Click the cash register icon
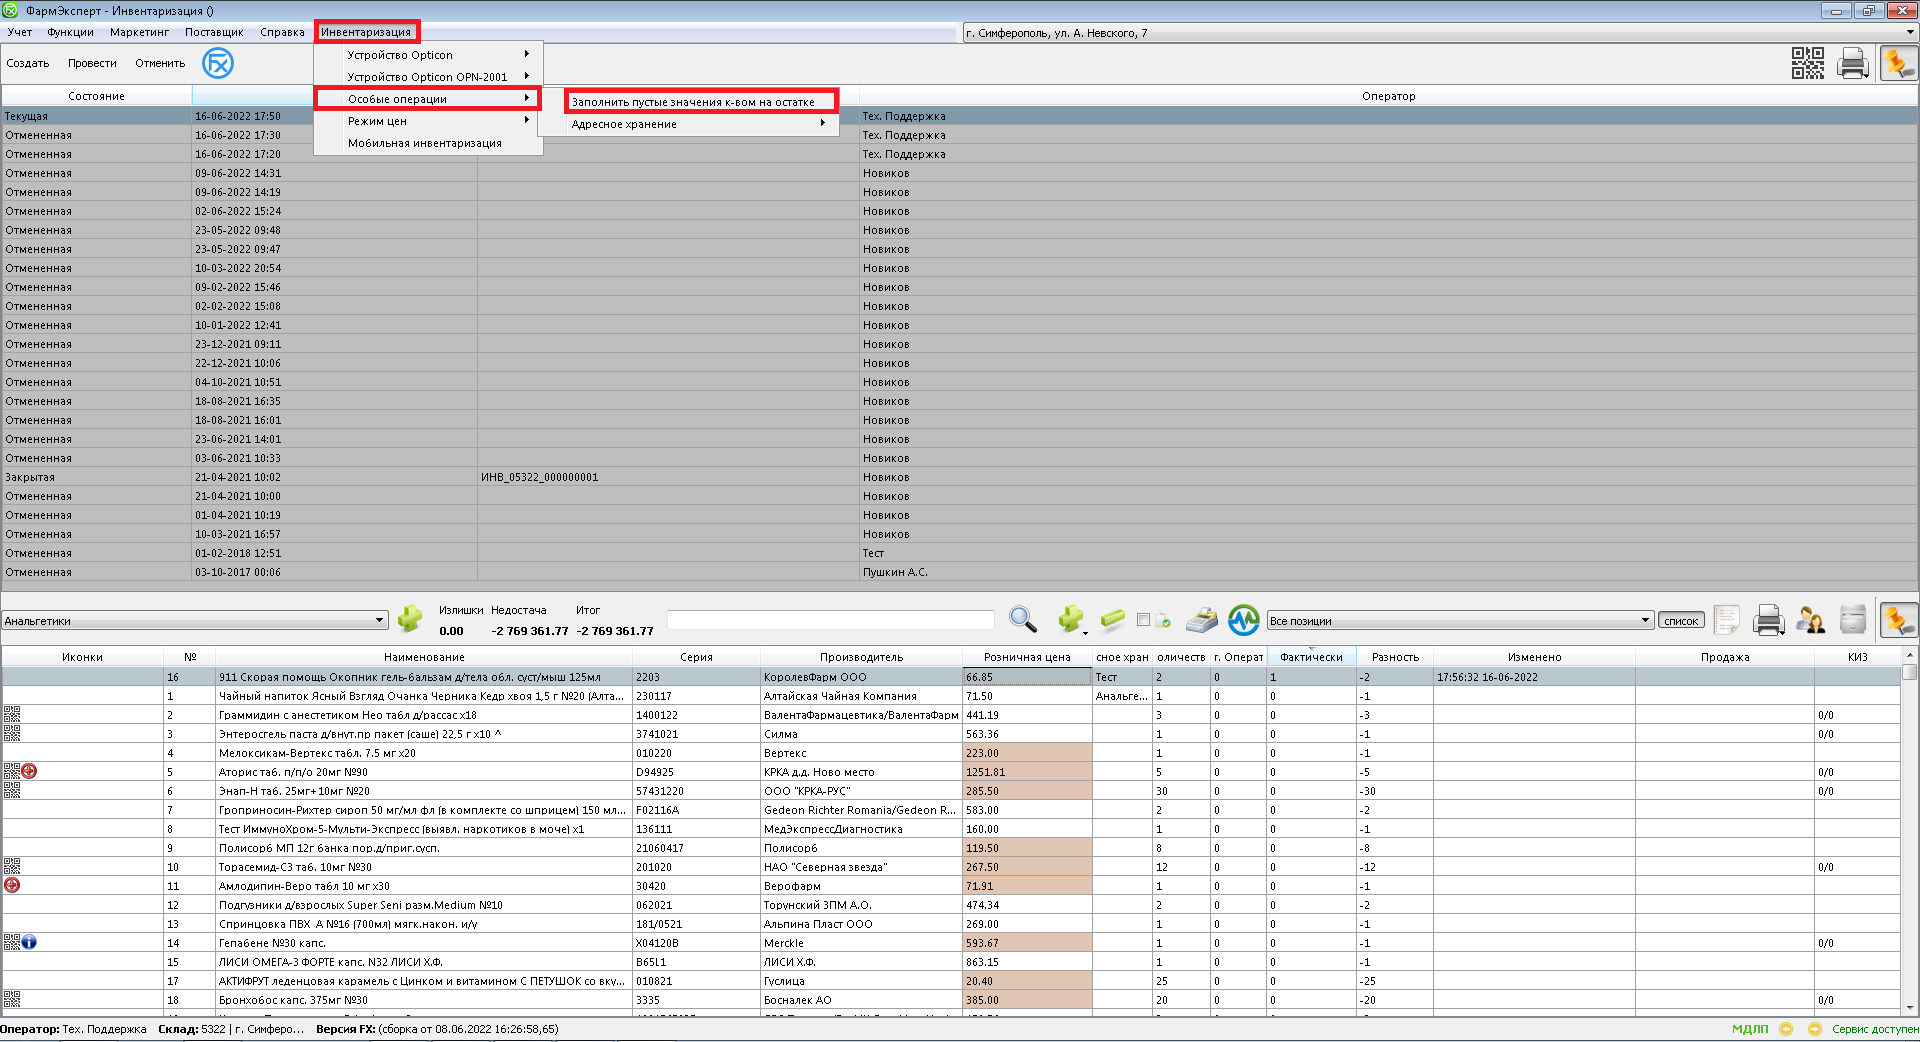This screenshot has height=1042, width=1920. (x=1201, y=620)
